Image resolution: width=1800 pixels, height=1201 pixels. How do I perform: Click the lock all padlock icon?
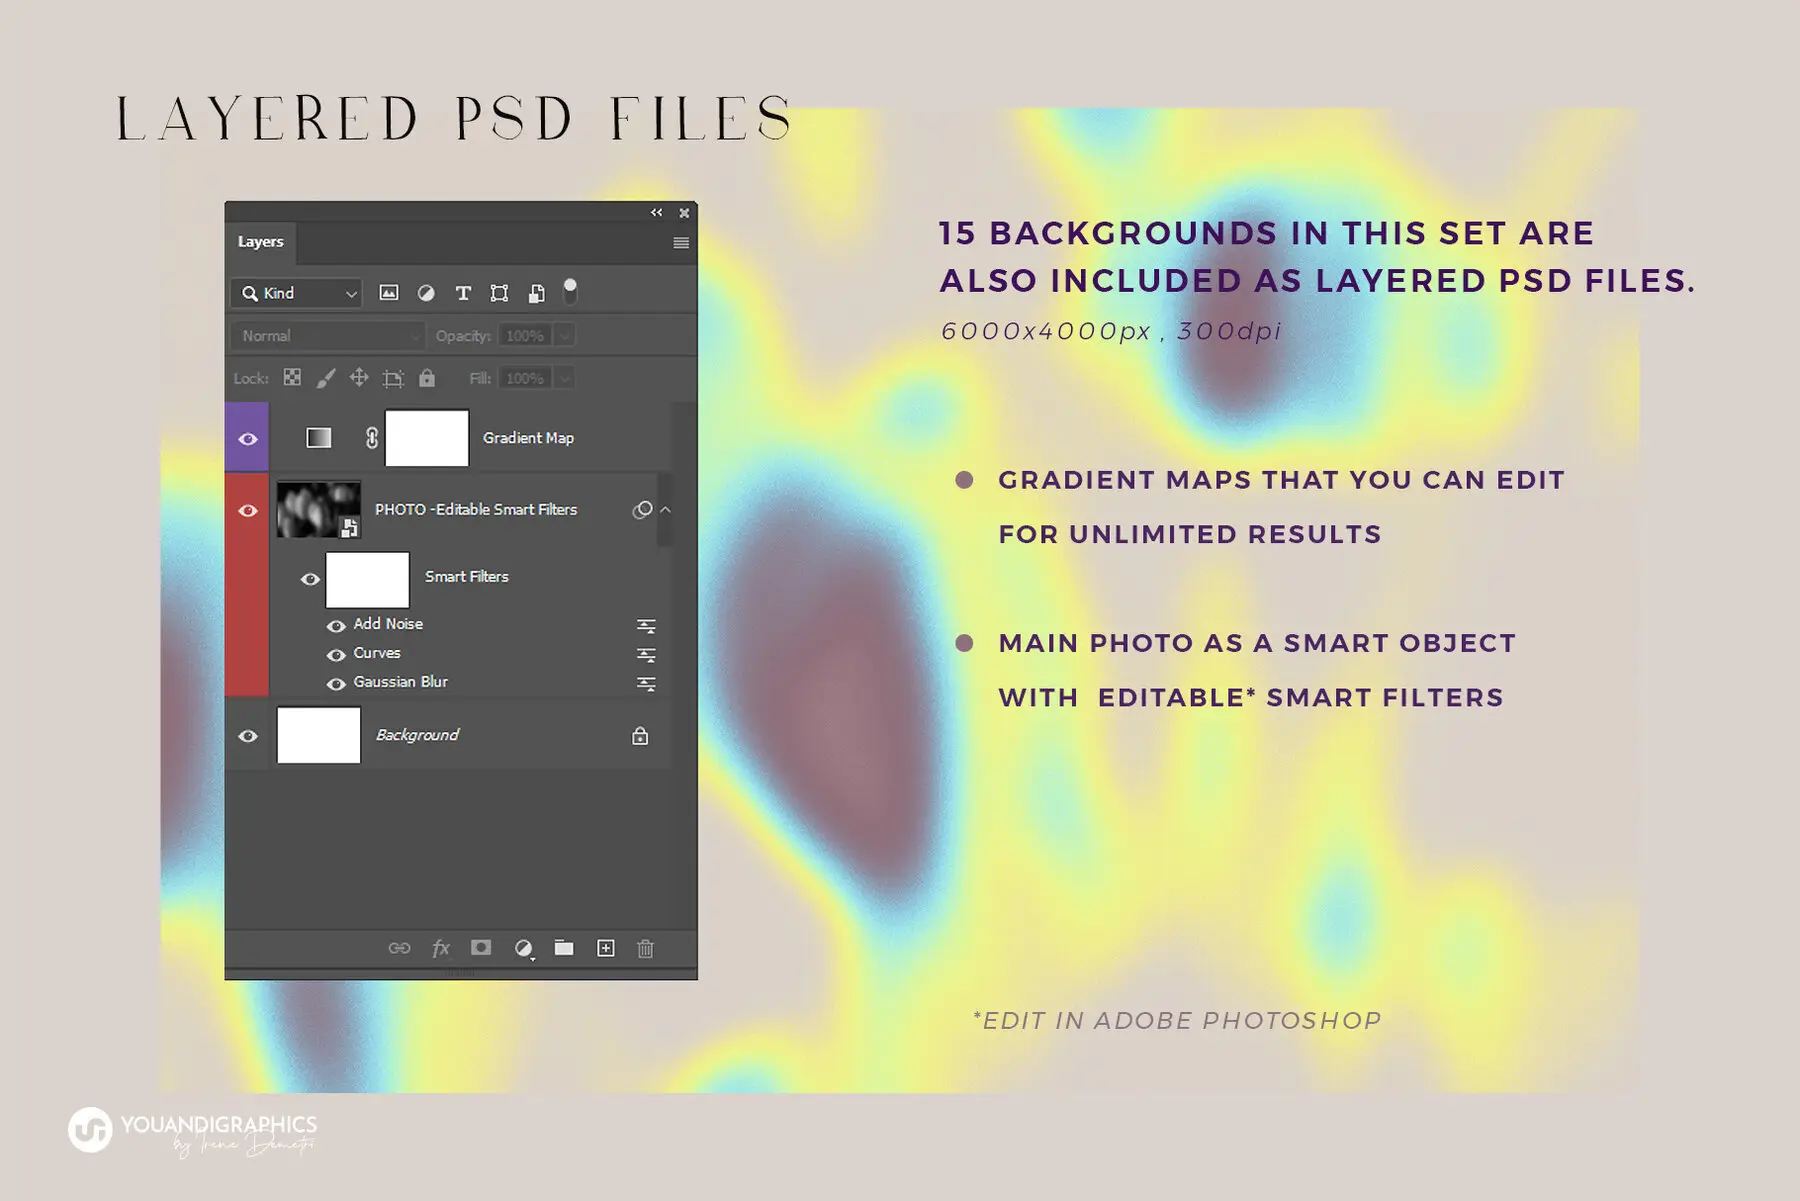click(x=425, y=378)
